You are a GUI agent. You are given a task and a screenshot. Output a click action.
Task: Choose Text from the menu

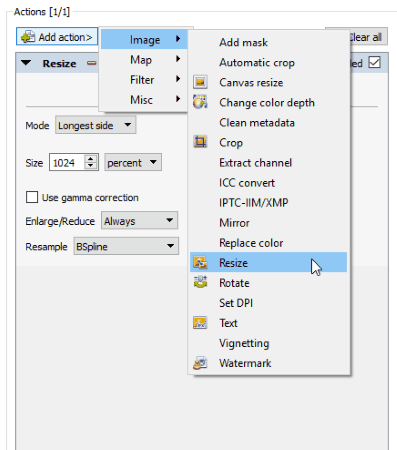tap(268, 323)
